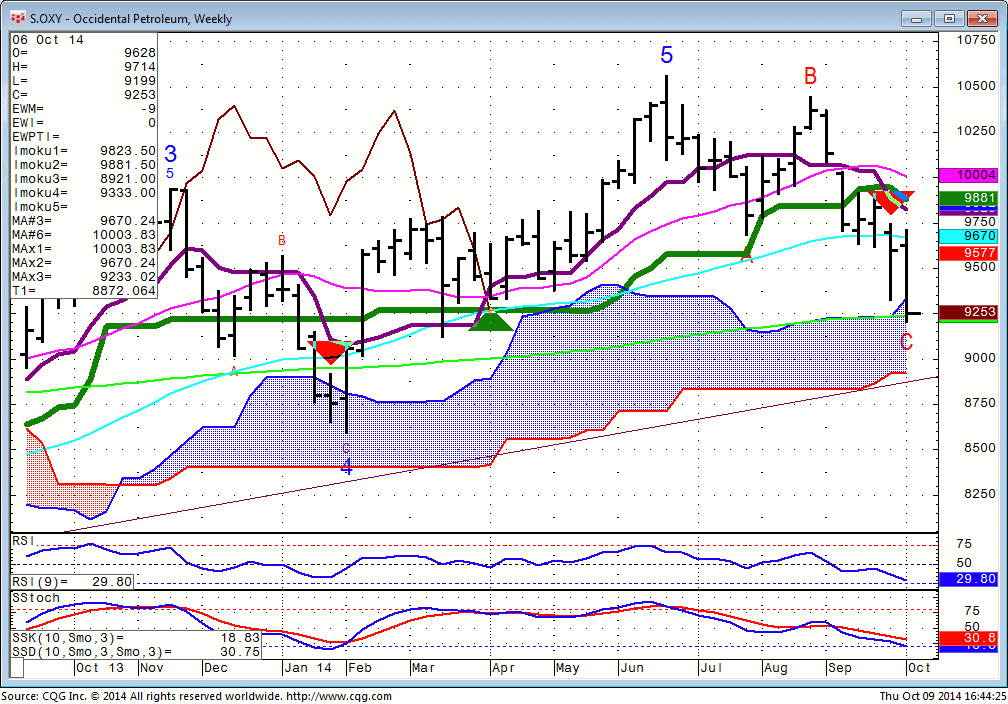Select the magenta 10004 price tag
This screenshot has height=704, width=1008.
[x=968, y=175]
